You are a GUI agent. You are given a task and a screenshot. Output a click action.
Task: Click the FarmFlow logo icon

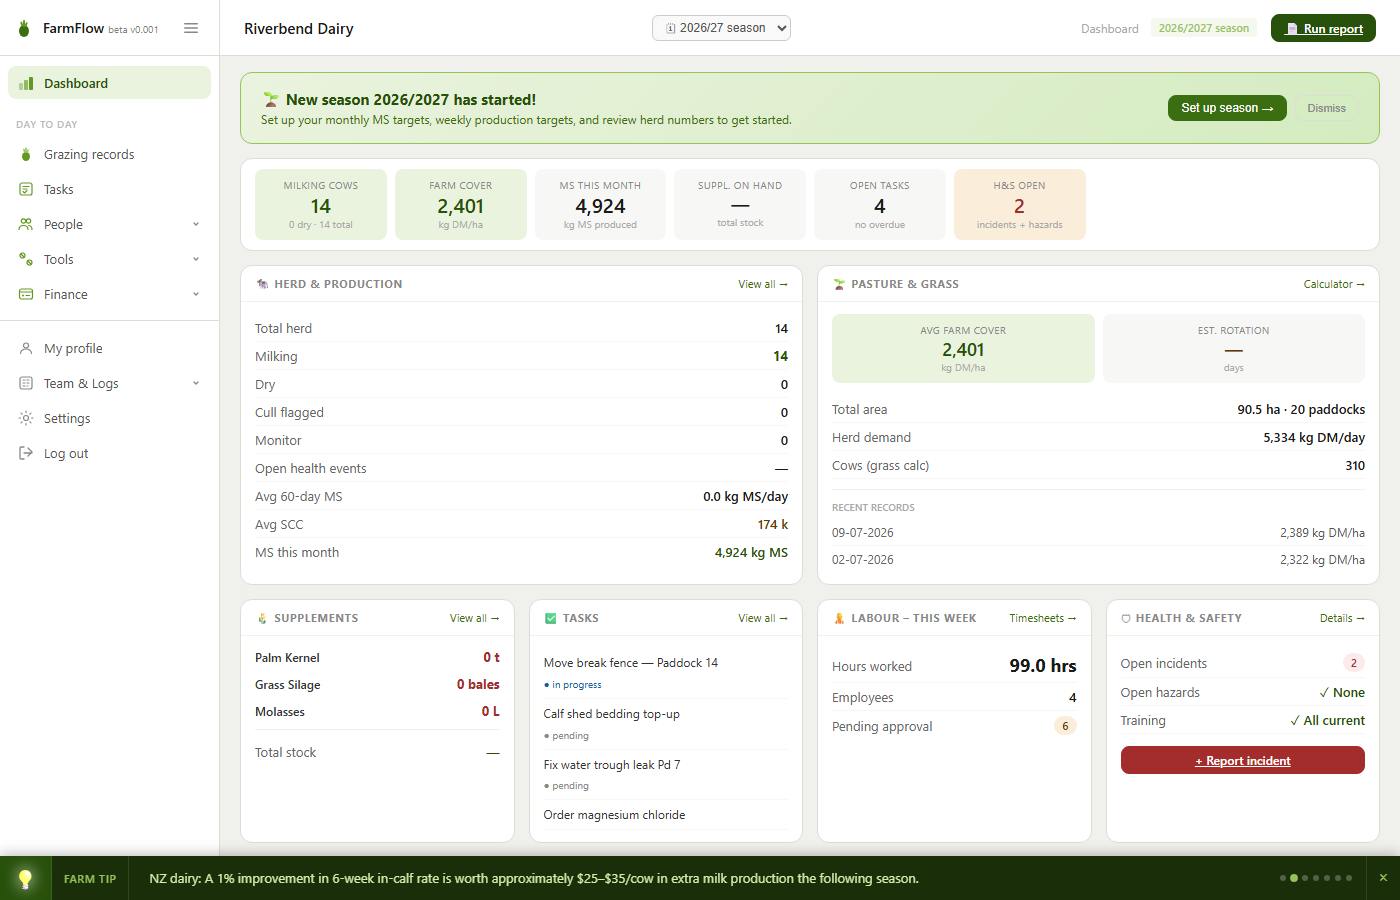(x=24, y=28)
